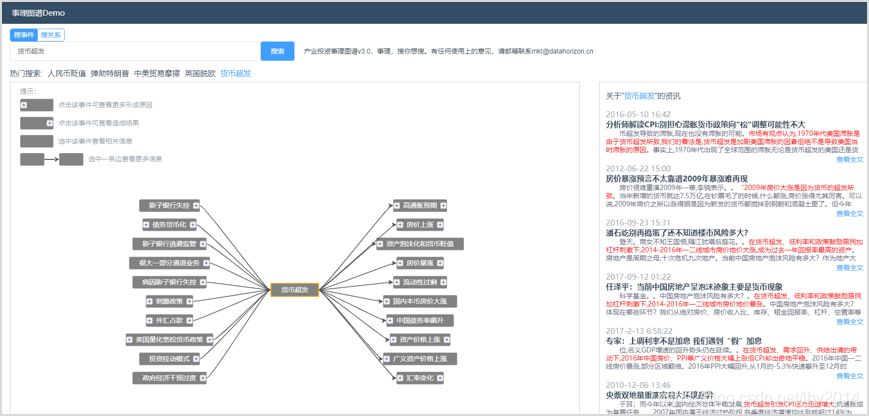Expand causes of 外汇占款 via left plus
The height and width of the screenshot is (416, 869).
pyautogui.click(x=150, y=320)
